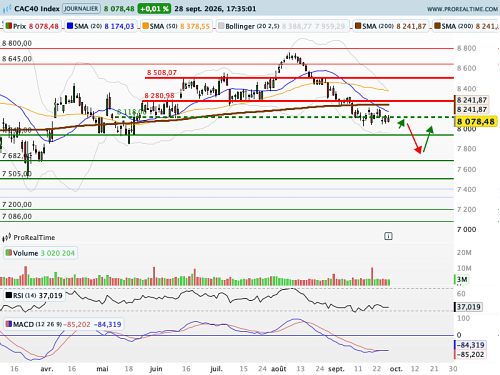Click the 28 sept. 2026 timestamp
The width and height of the screenshot is (500, 375).
[215, 9]
